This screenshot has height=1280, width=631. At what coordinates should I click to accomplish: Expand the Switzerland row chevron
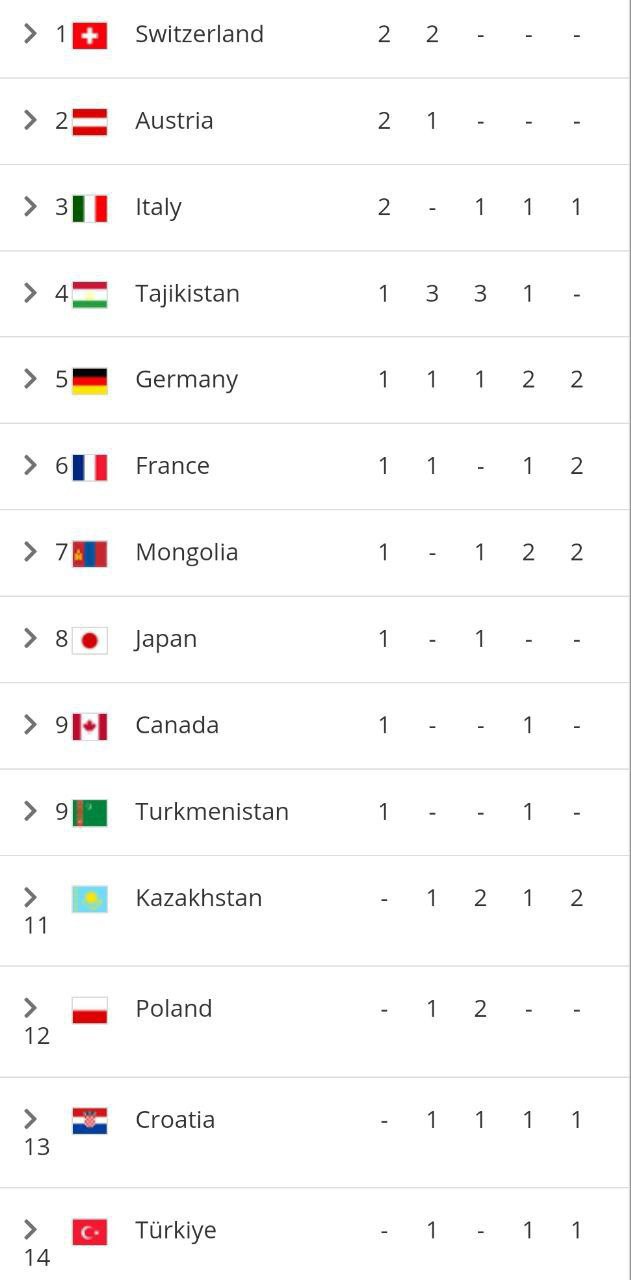point(30,34)
